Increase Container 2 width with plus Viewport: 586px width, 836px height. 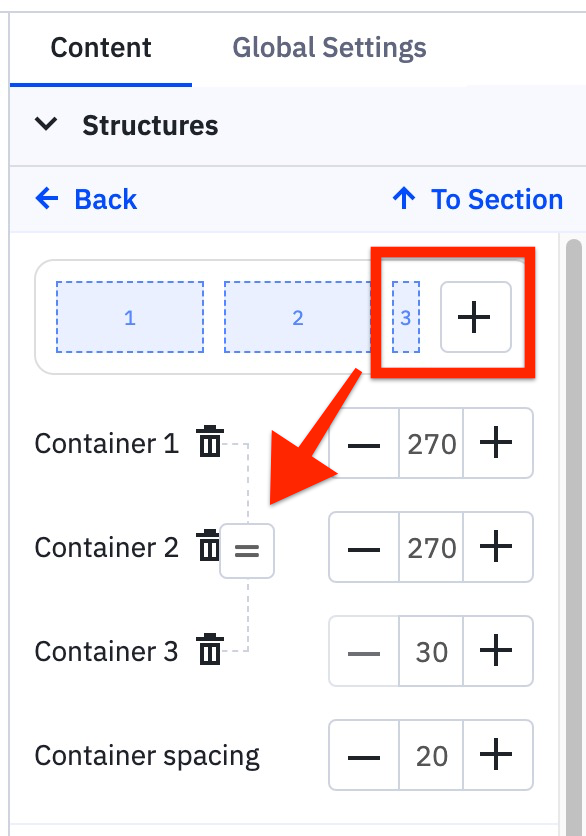click(x=499, y=547)
